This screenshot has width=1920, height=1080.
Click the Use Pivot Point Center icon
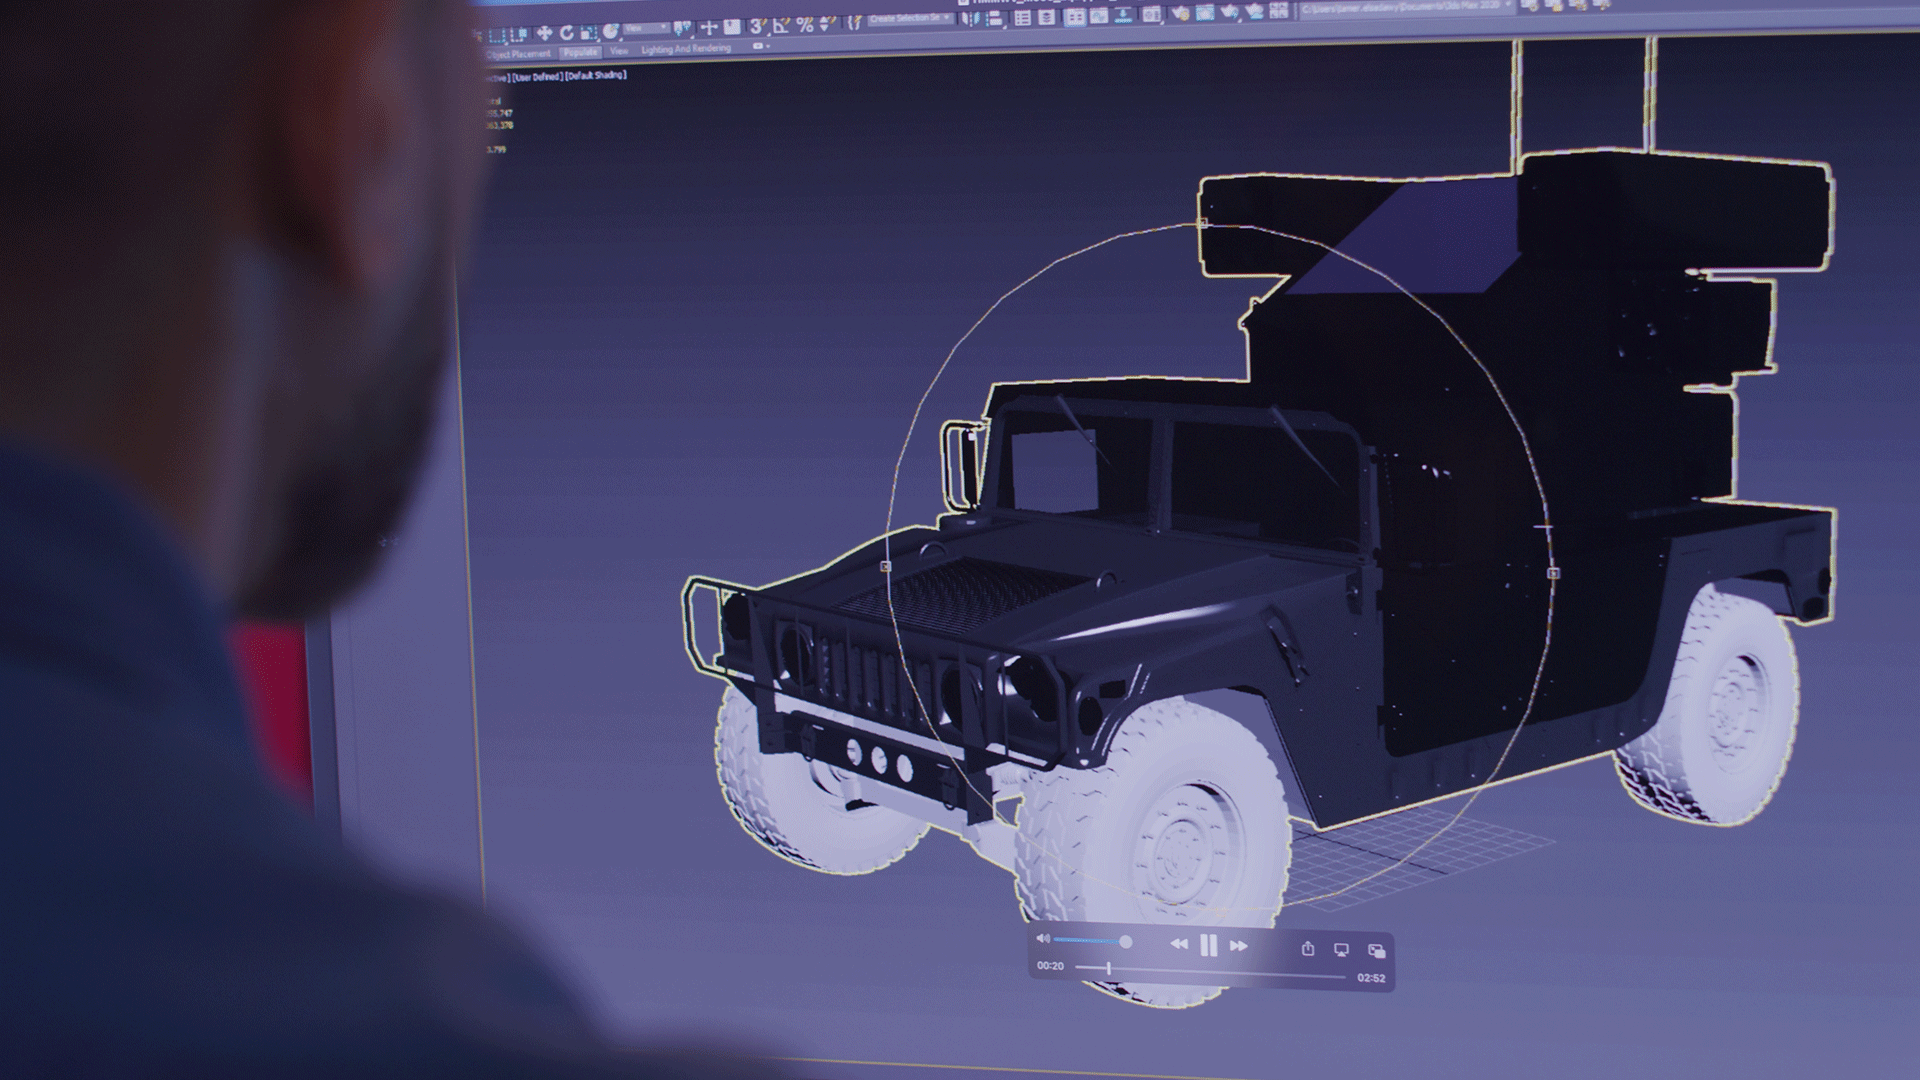[x=682, y=28]
